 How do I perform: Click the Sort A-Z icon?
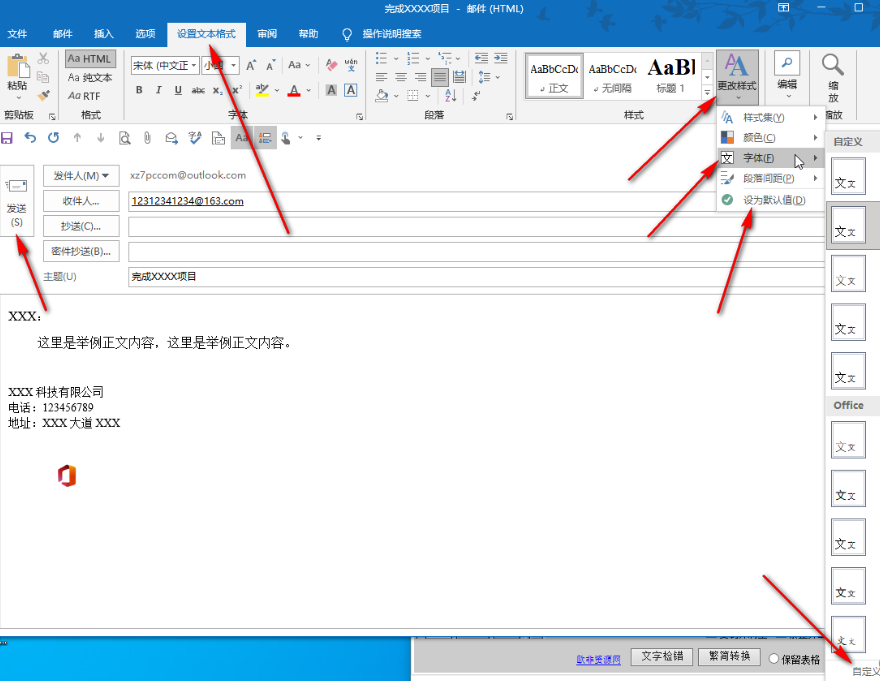pos(451,95)
